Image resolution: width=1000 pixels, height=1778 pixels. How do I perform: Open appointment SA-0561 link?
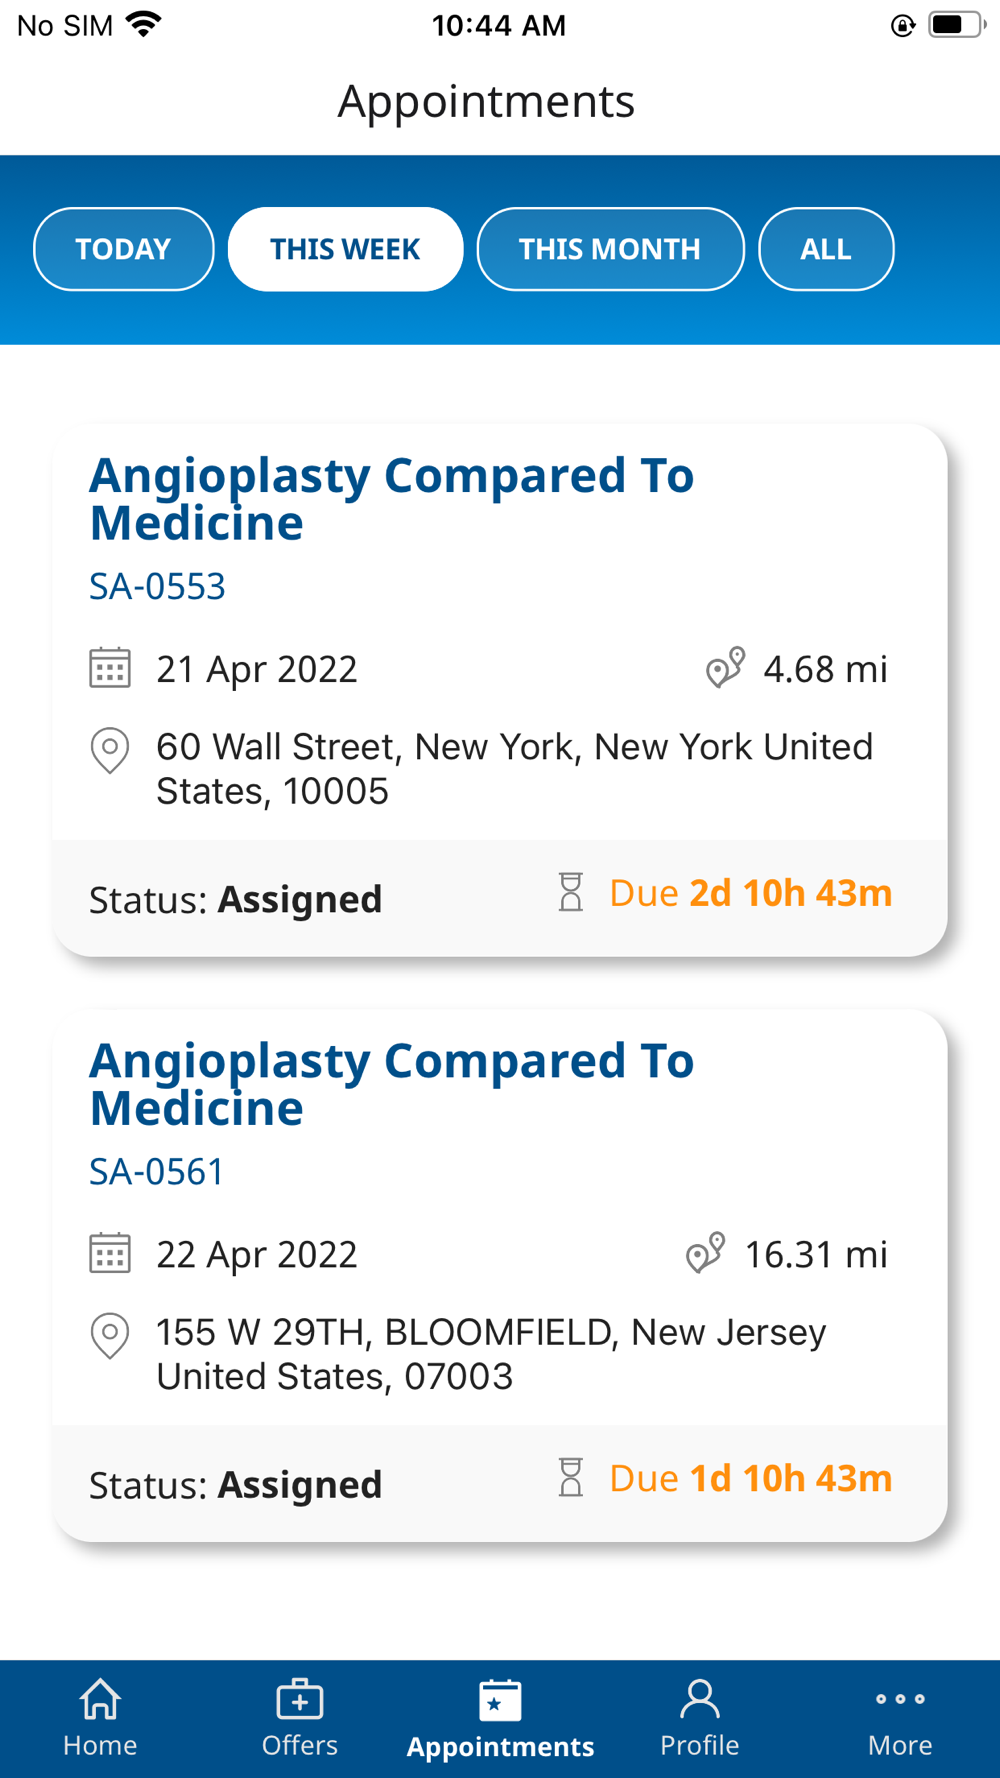(157, 1172)
